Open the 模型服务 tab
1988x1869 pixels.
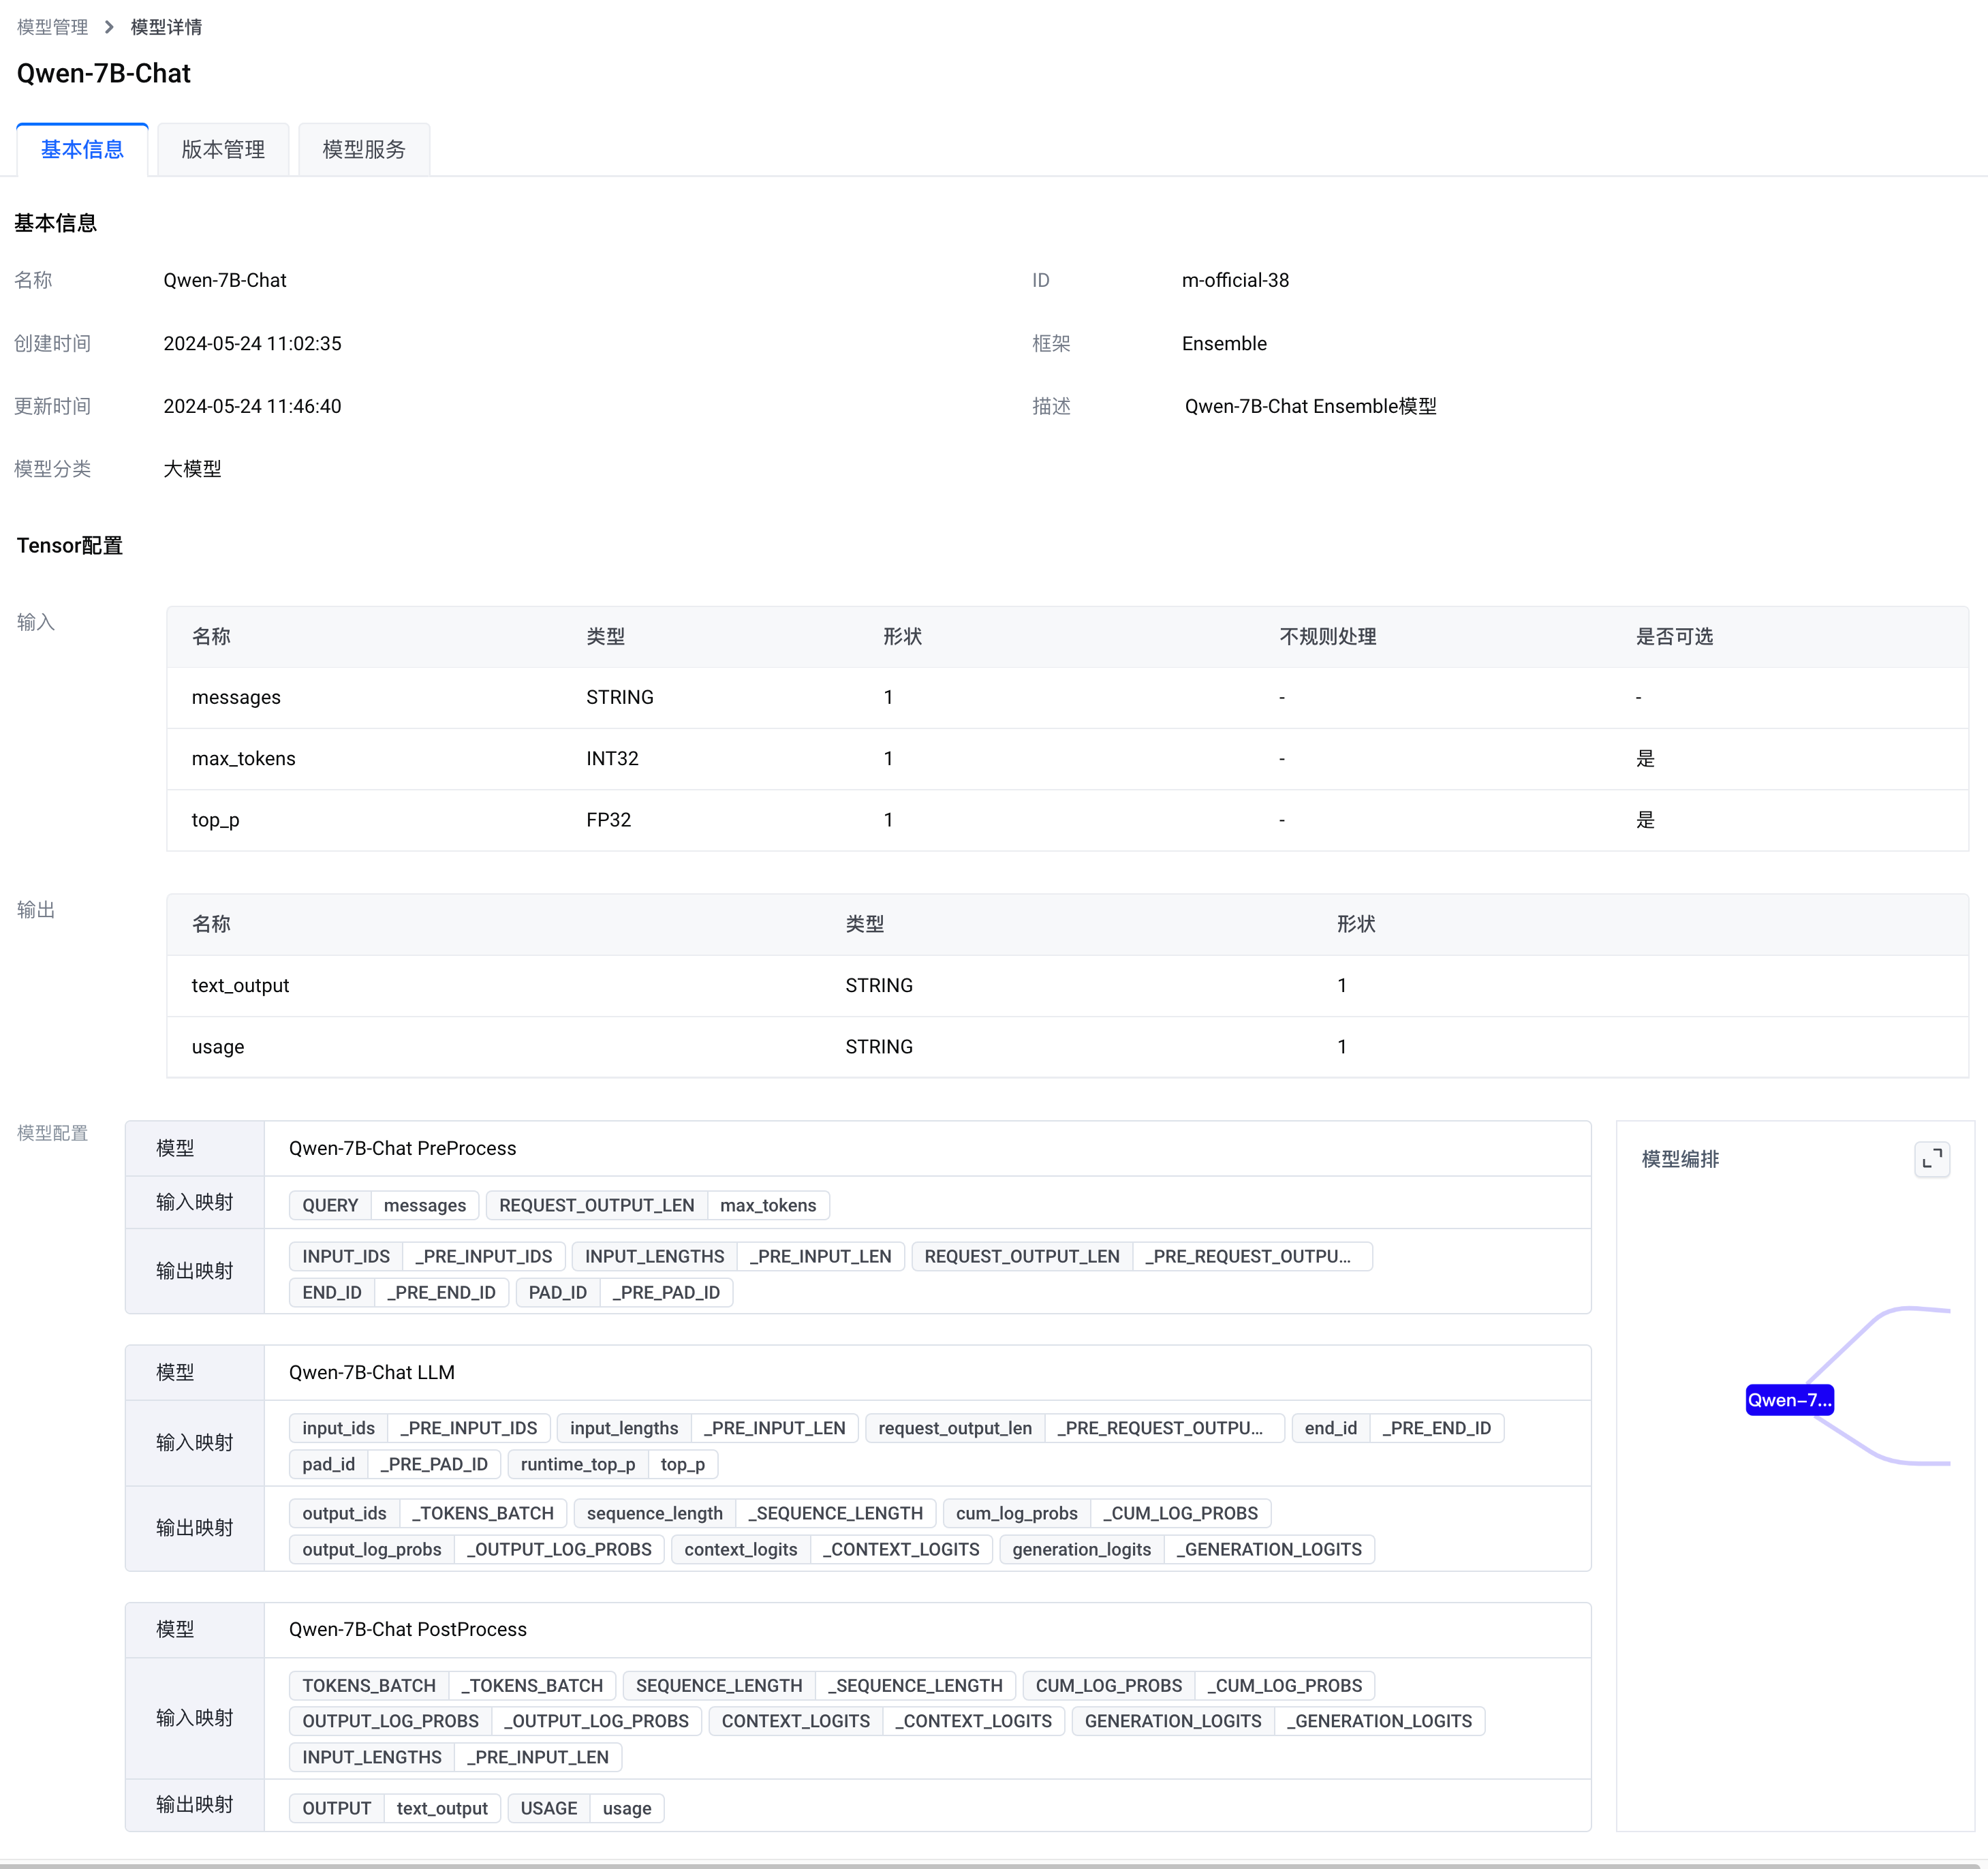coord(364,149)
